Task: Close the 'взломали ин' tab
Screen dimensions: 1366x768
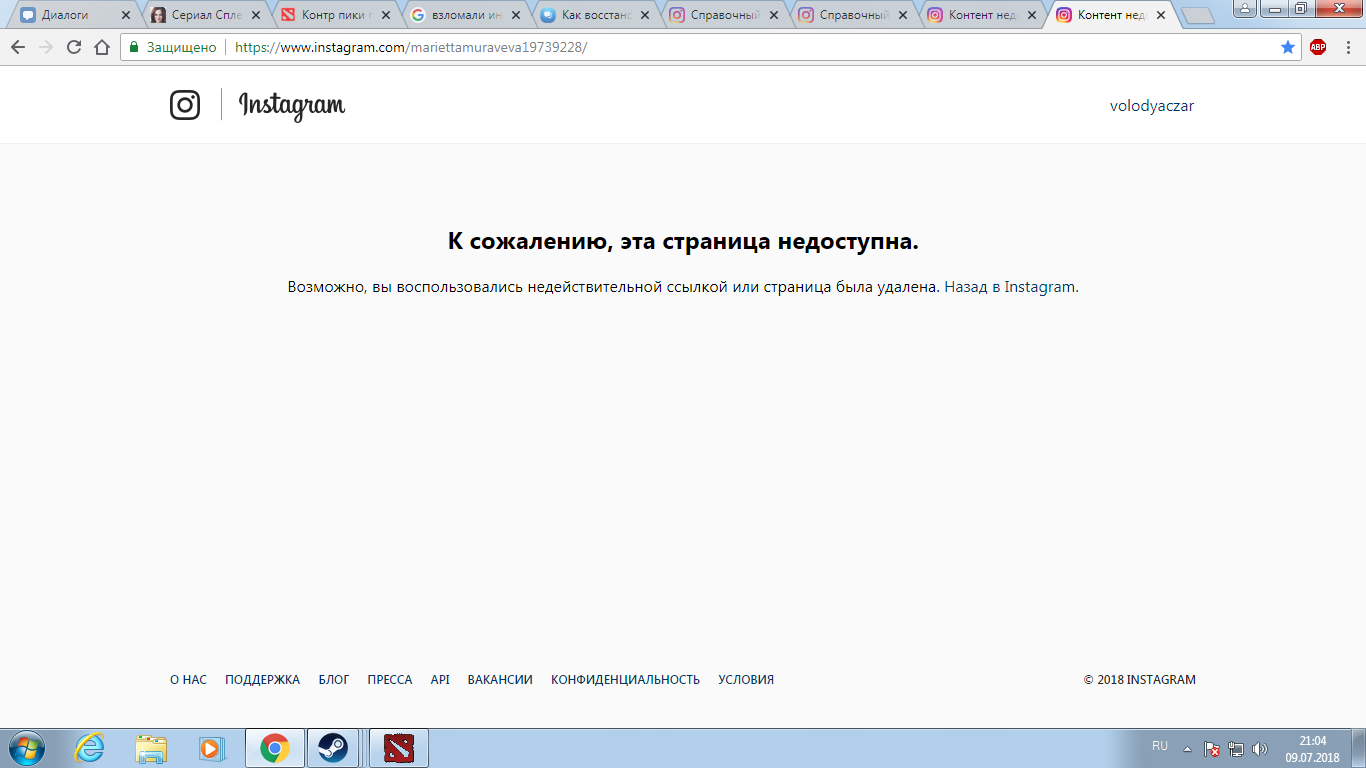Action: [x=515, y=15]
